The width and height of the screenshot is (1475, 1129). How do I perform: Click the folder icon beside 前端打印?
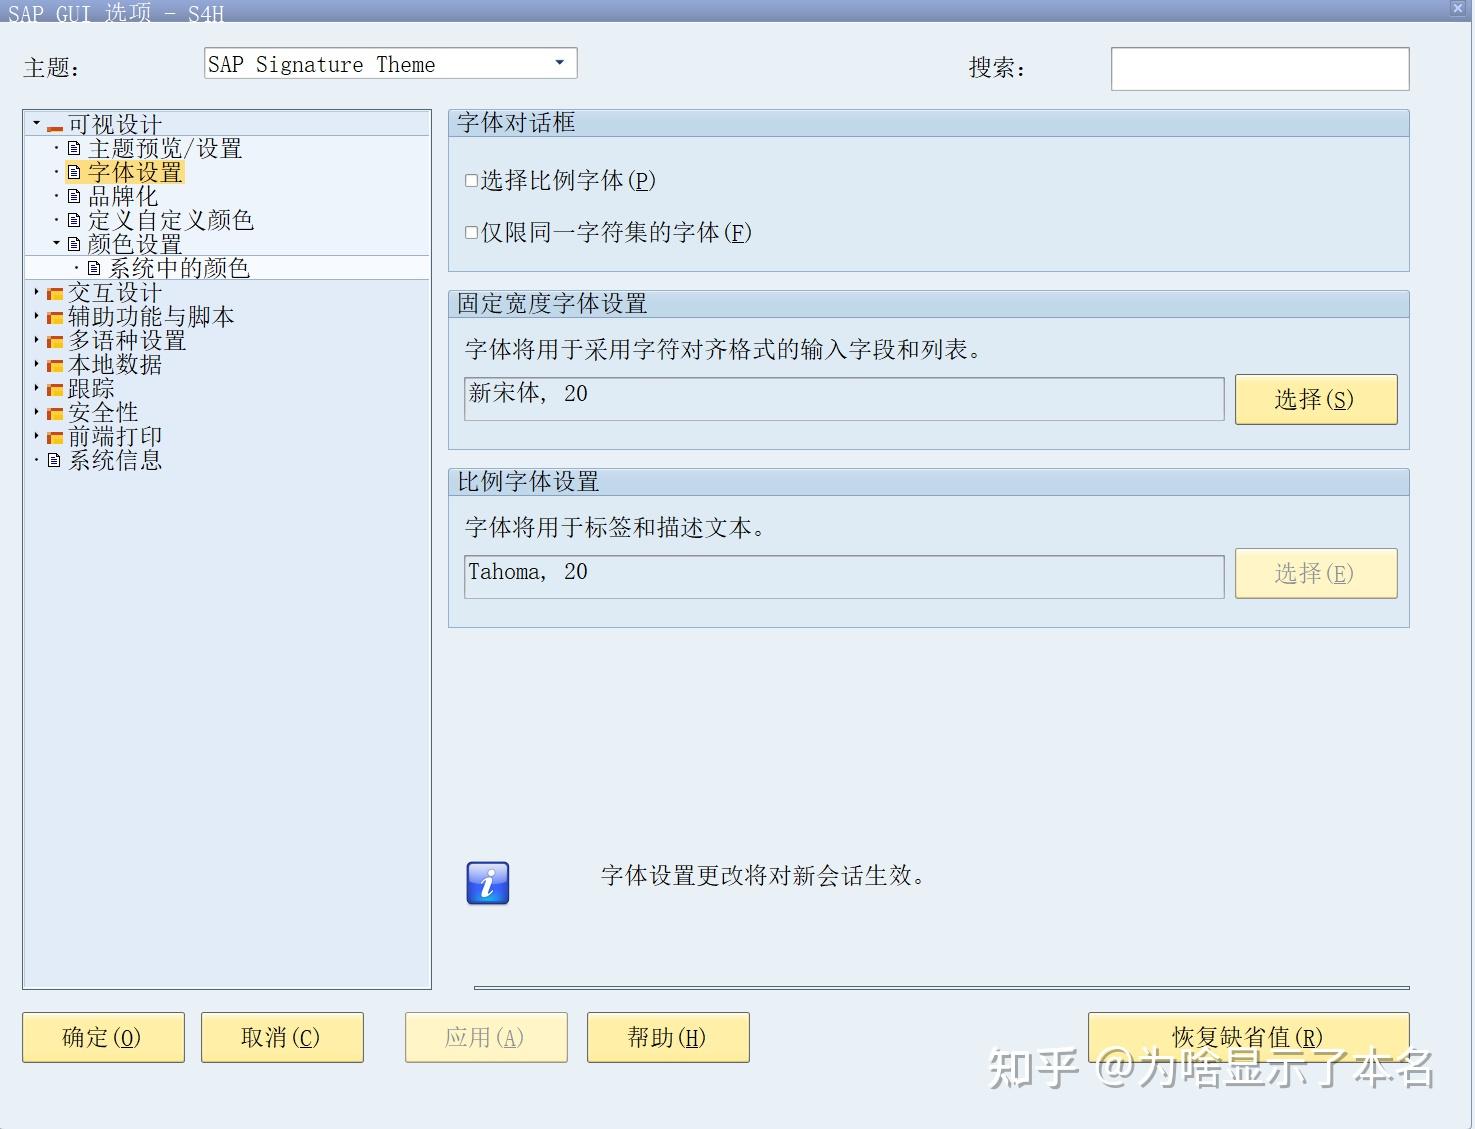[55, 436]
